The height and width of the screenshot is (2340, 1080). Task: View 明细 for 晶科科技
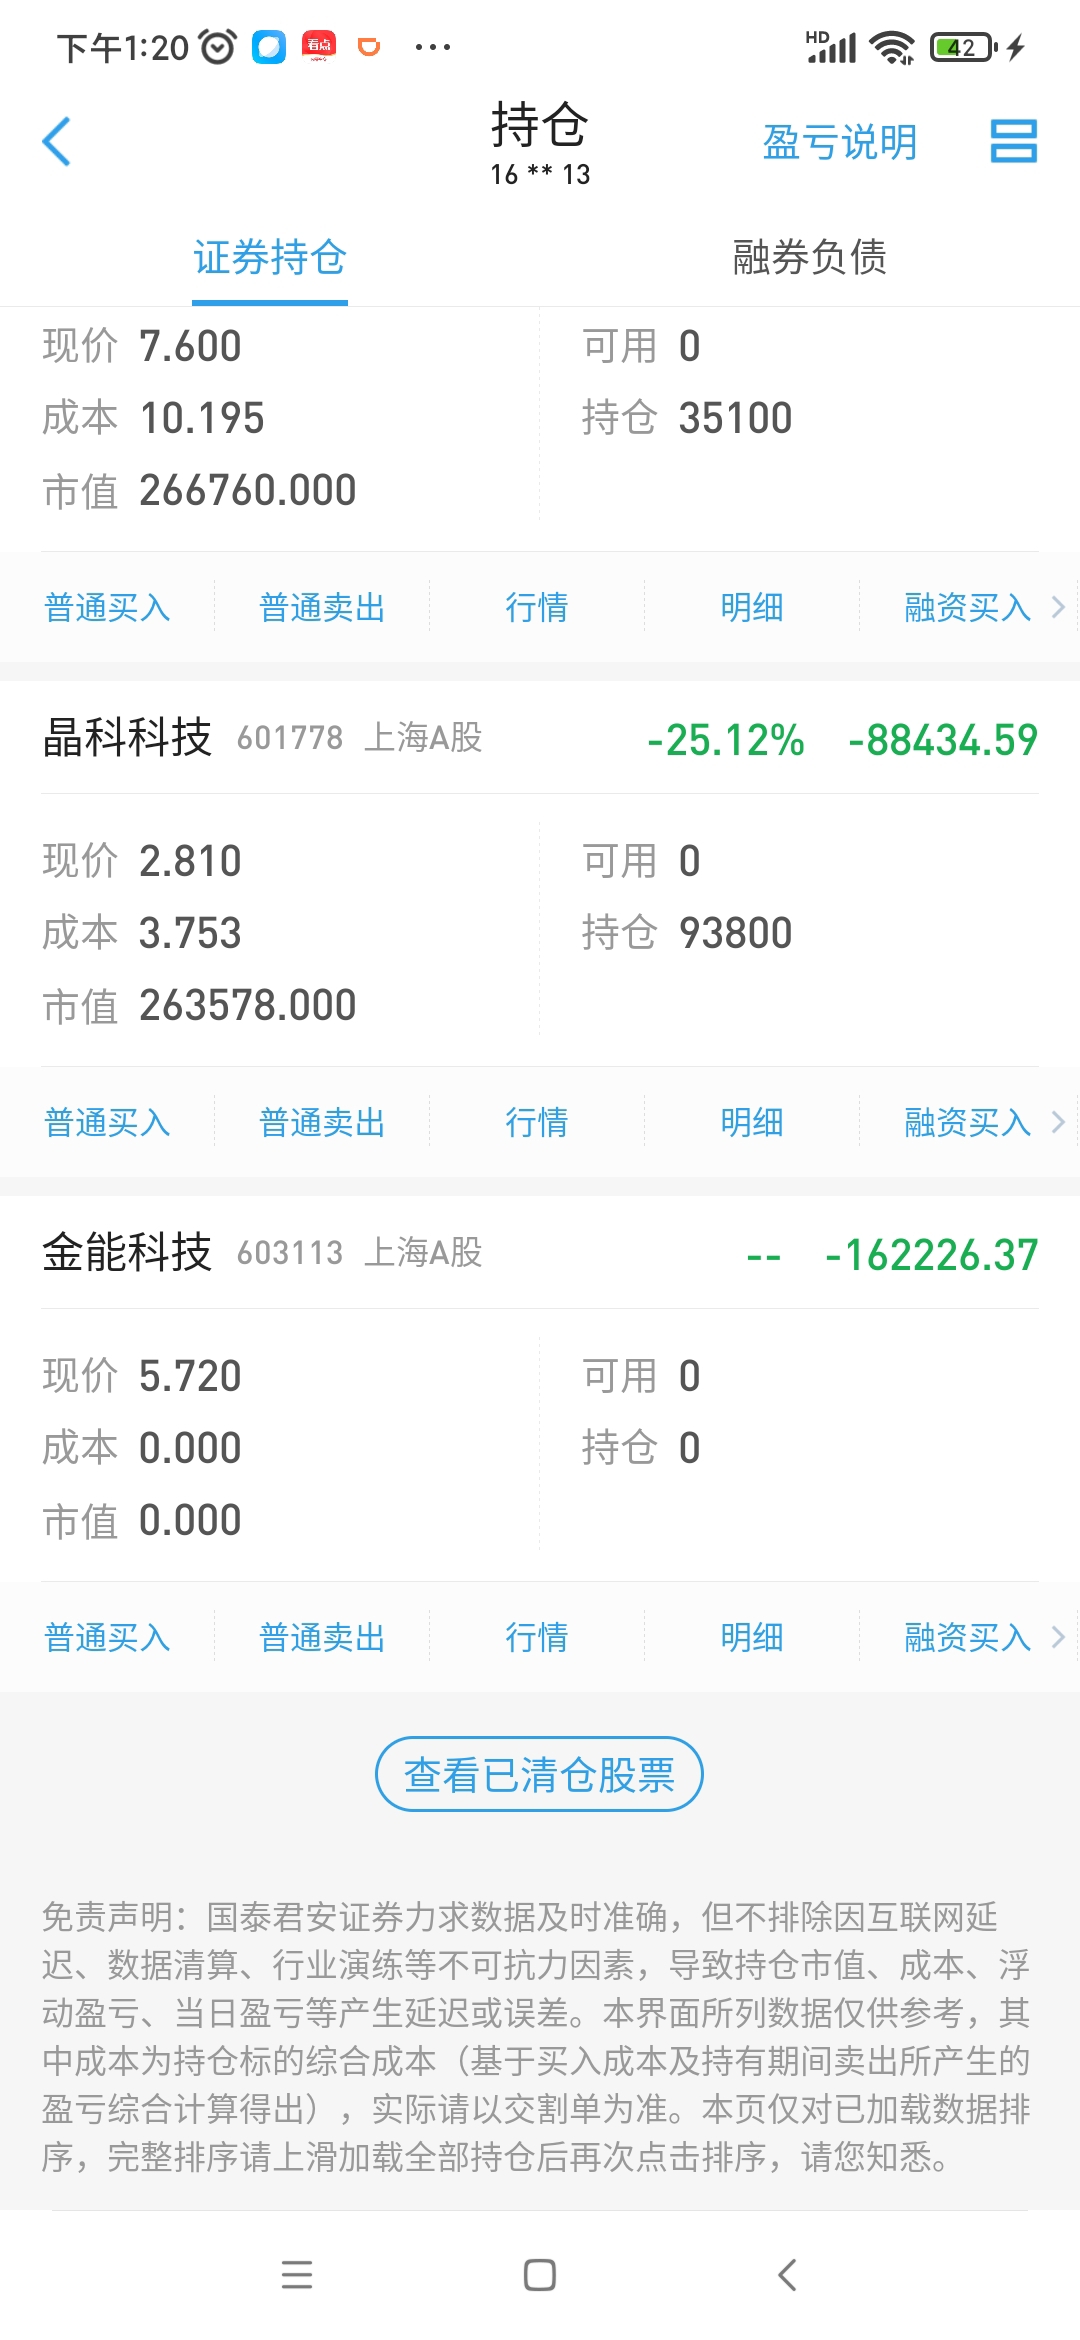(x=752, y=1122)
